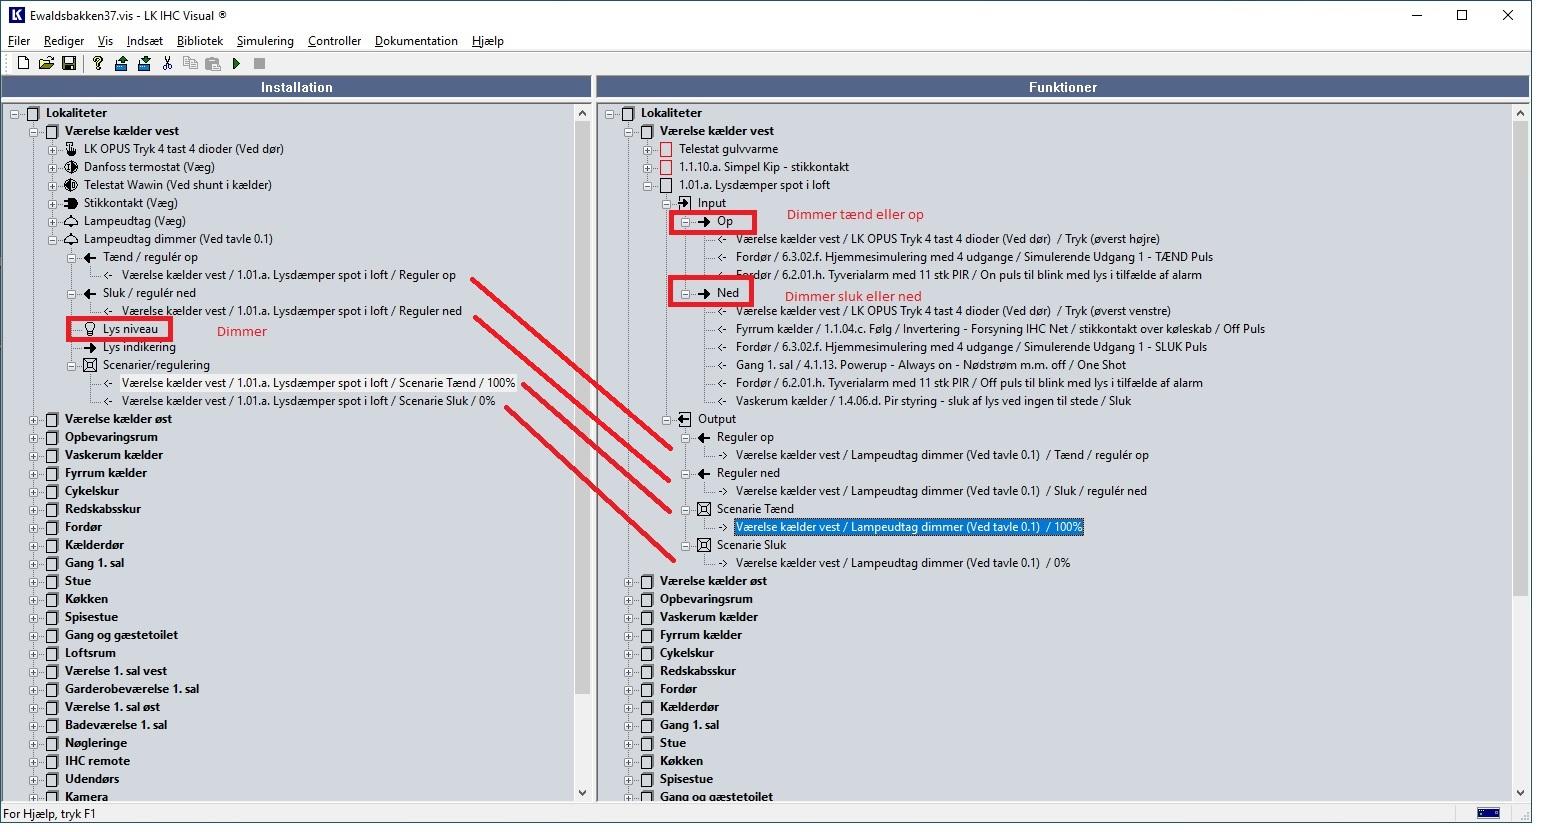Click the scissors cut icon
This screenshot has height=832, width=1545.
coord(167,63)
